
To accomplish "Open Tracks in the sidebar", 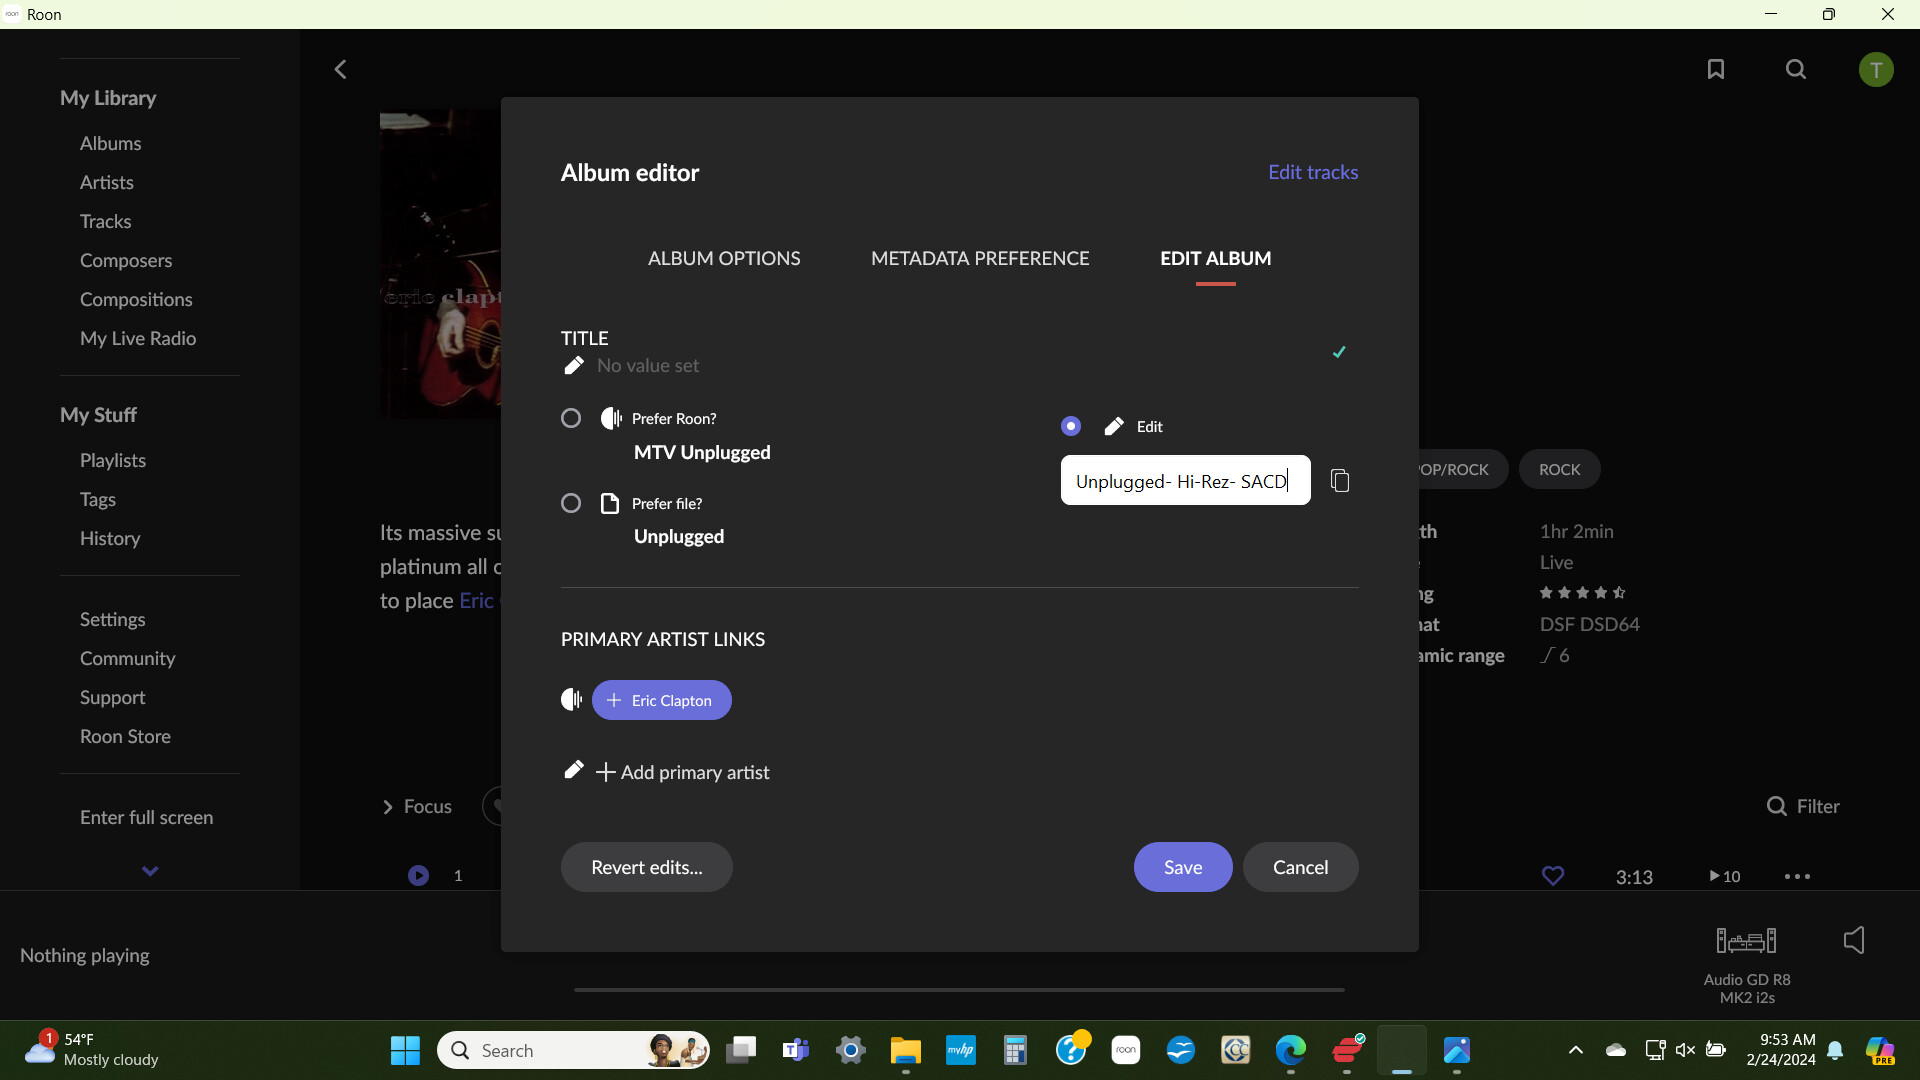I will (x=106, y=221).
